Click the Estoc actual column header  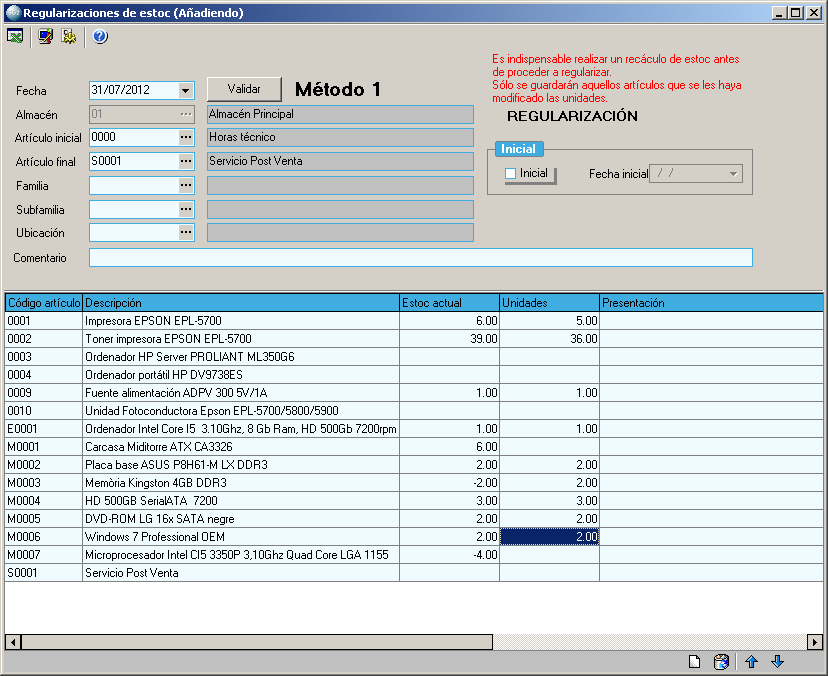pos(449,303)
